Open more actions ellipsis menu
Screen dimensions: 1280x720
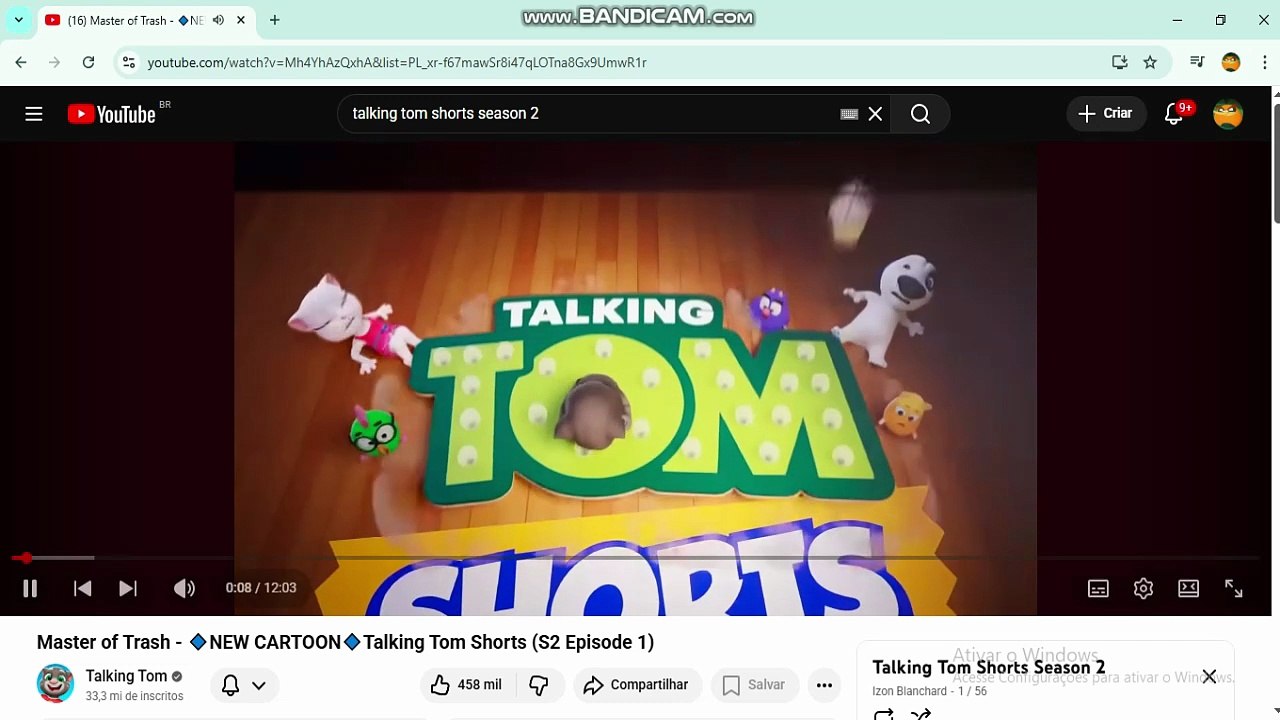pos(824,685)
